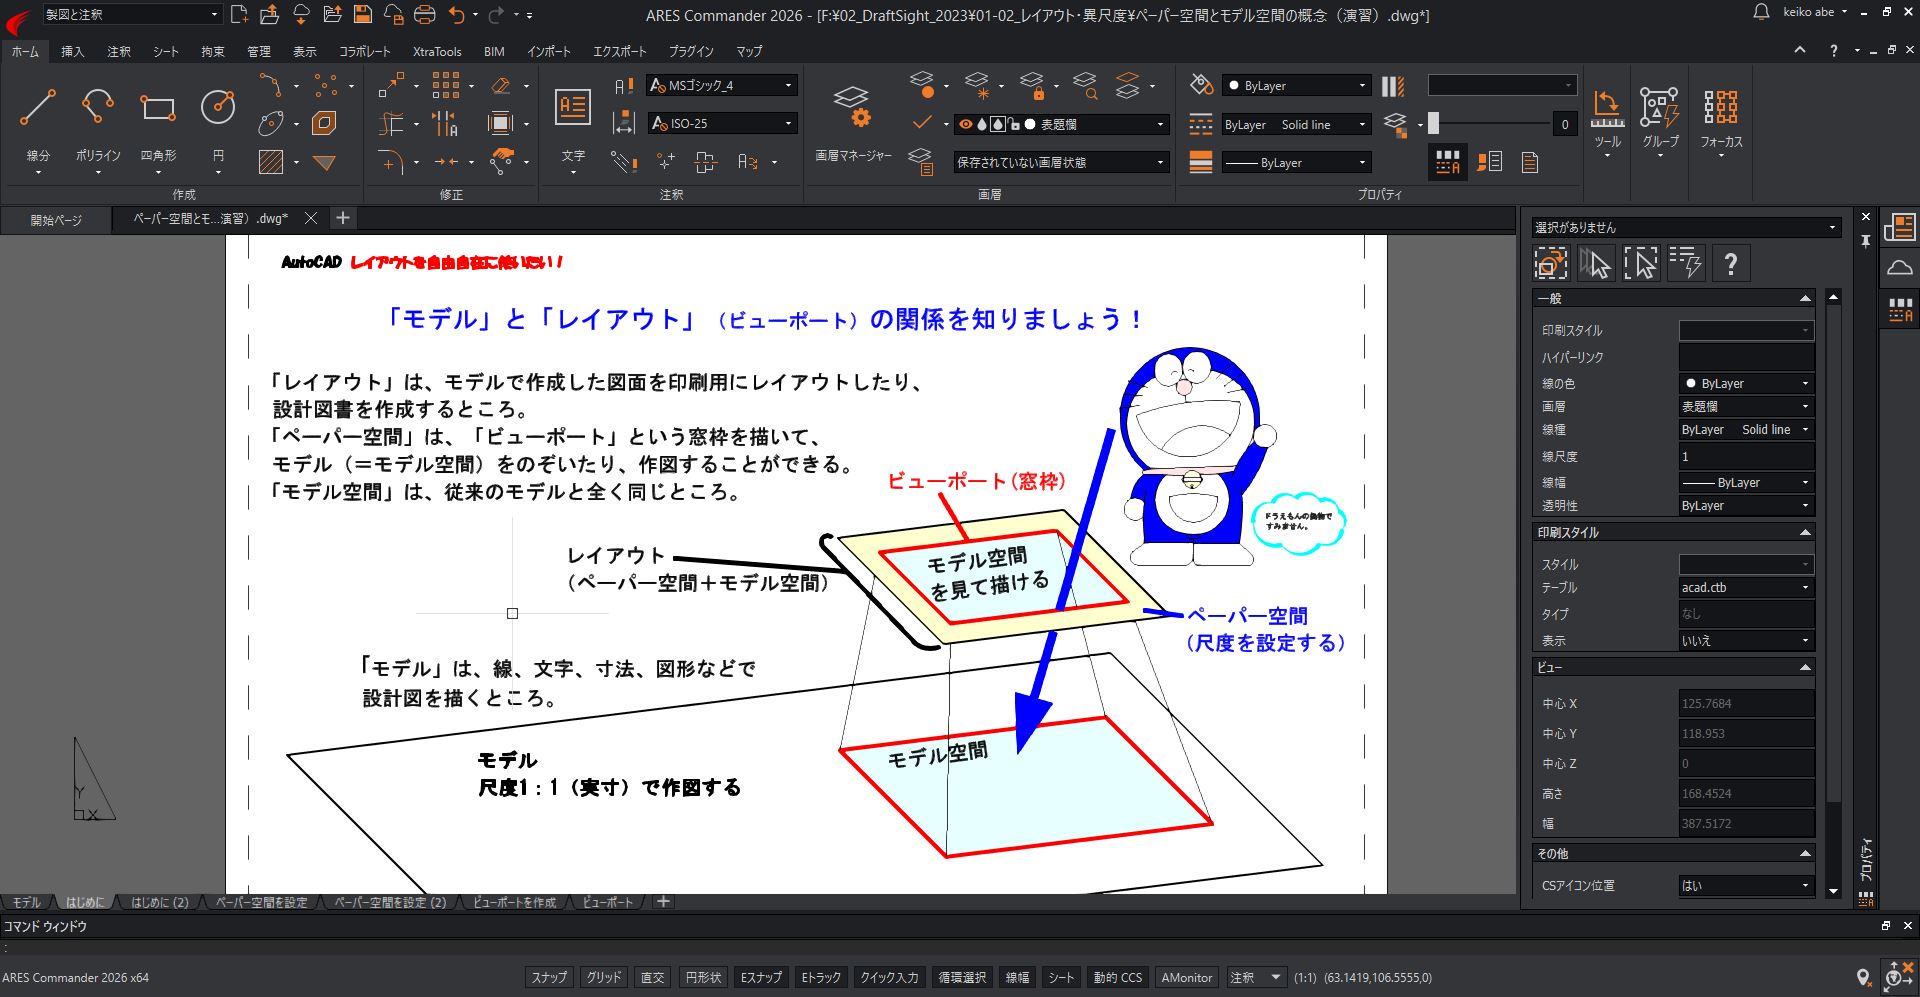The height and width of the screenshot is (997, 1920).
Task: Open a new document tab with plus
Action: click(342, 218)
